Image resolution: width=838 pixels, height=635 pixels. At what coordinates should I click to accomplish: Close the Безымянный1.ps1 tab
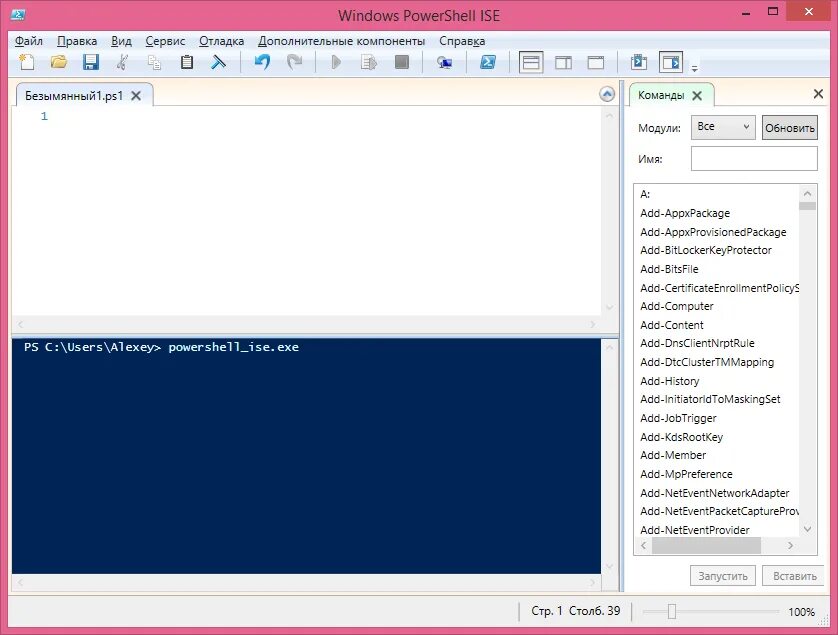pyautogui.click(x=136, y=96)
